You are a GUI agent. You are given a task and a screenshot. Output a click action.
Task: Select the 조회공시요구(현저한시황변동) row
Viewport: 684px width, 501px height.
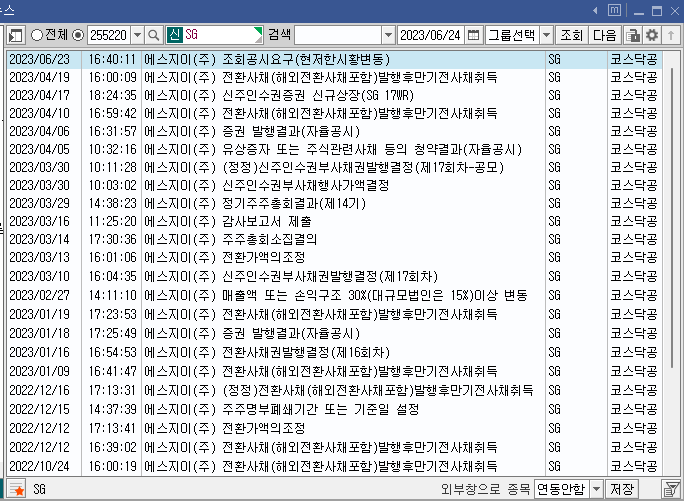(334, 59)
